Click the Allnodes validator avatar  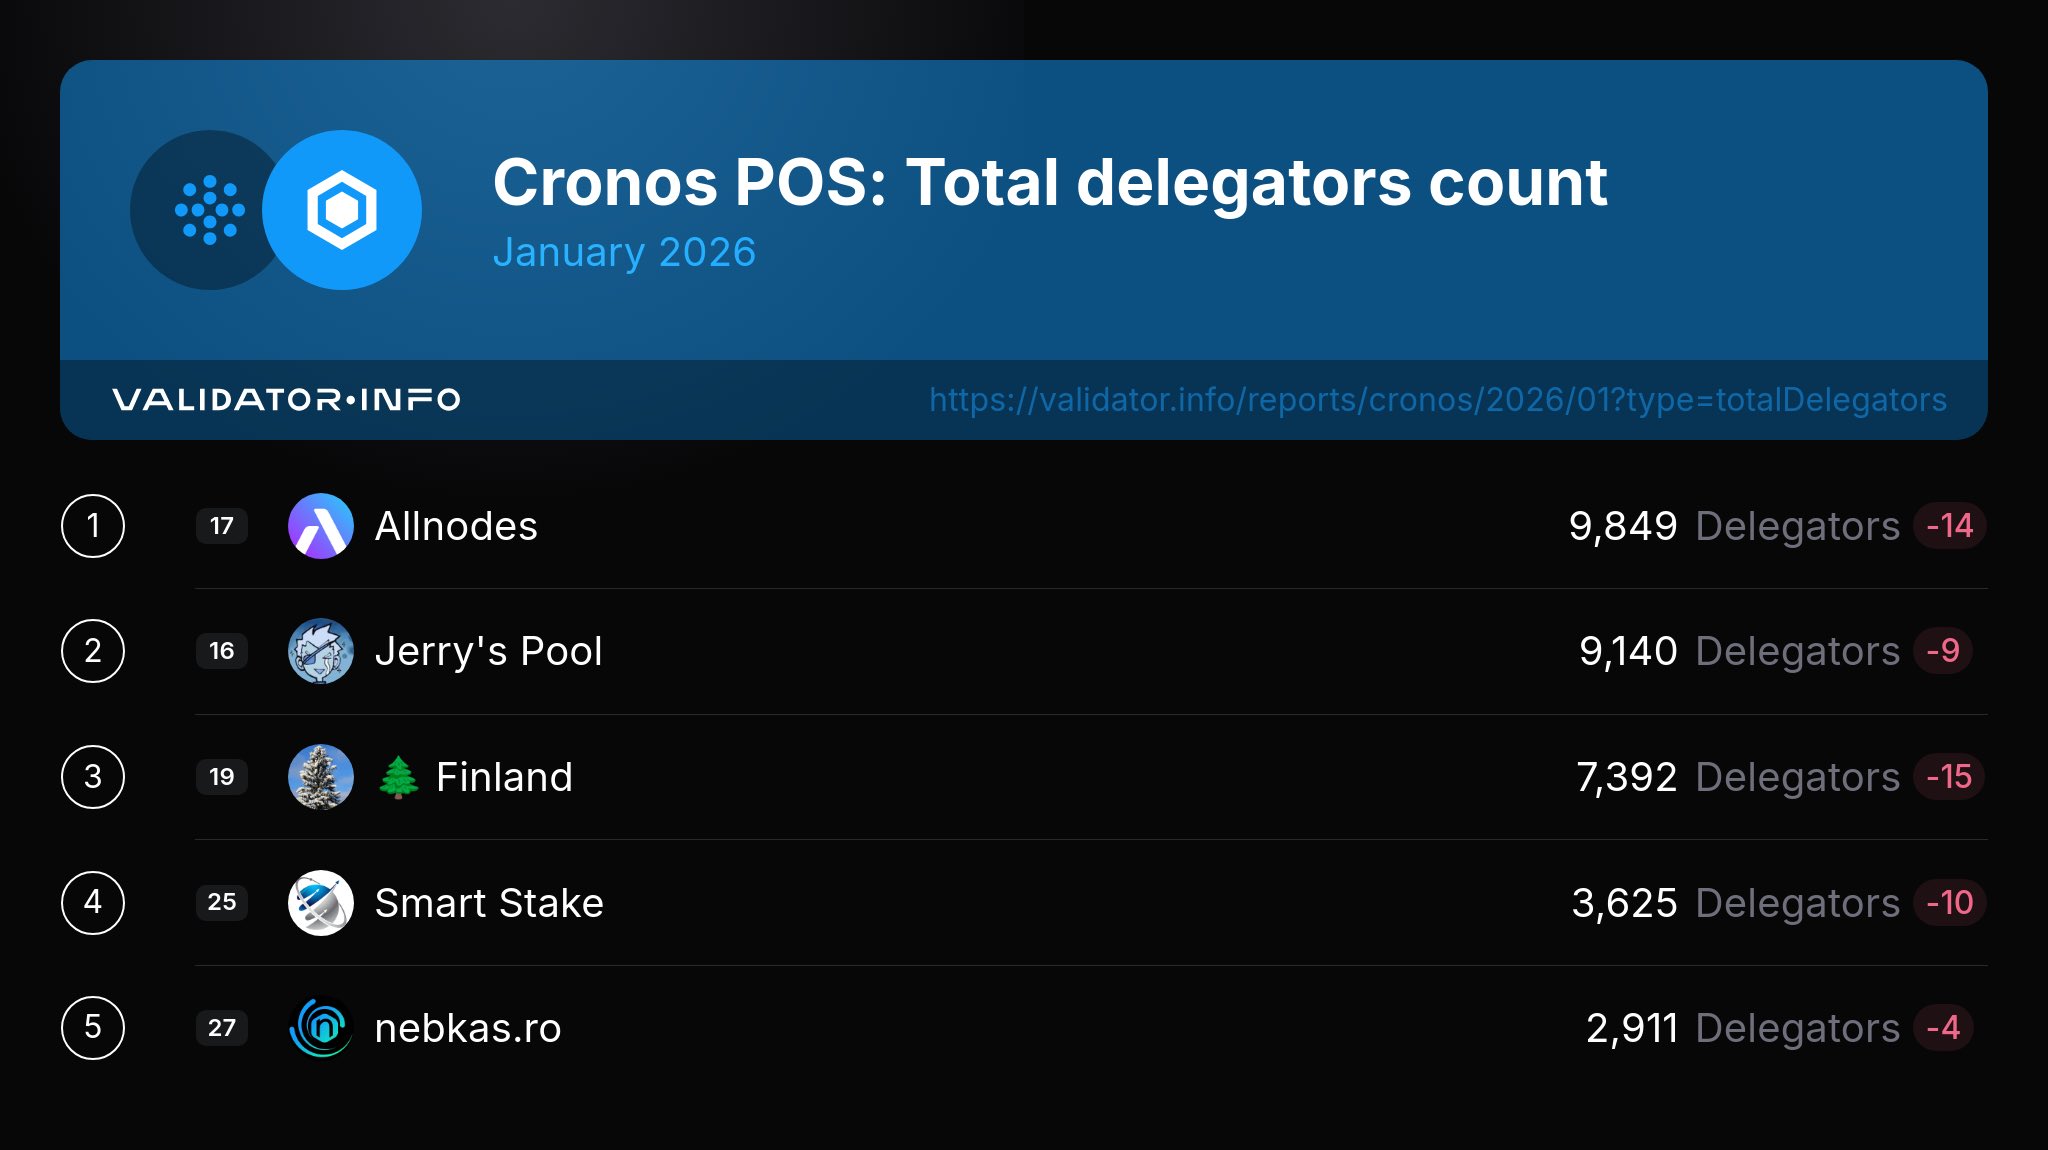click(321, 526)
